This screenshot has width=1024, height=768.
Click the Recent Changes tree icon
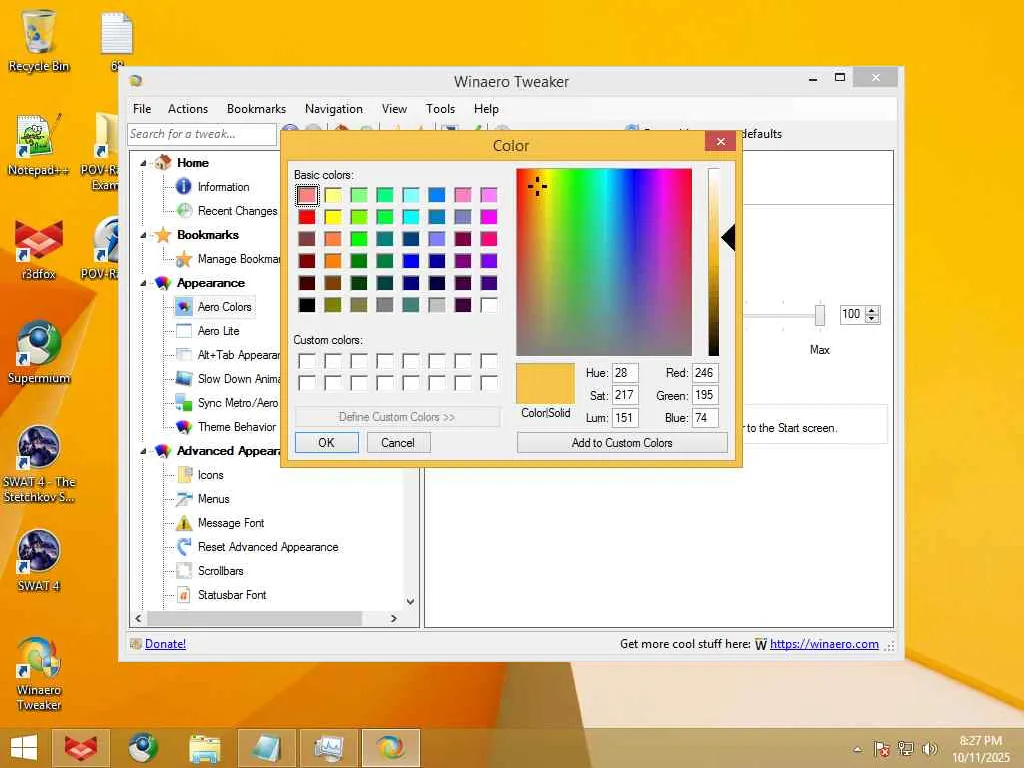184,211
